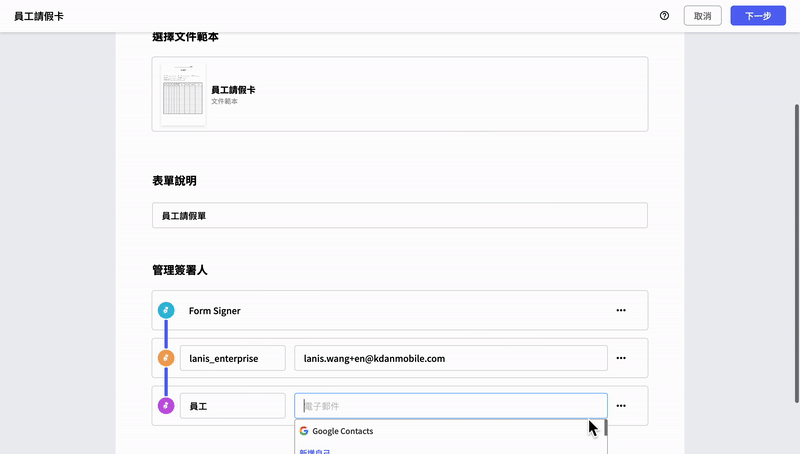Click the page vertical scrollbar

(796, 254)
